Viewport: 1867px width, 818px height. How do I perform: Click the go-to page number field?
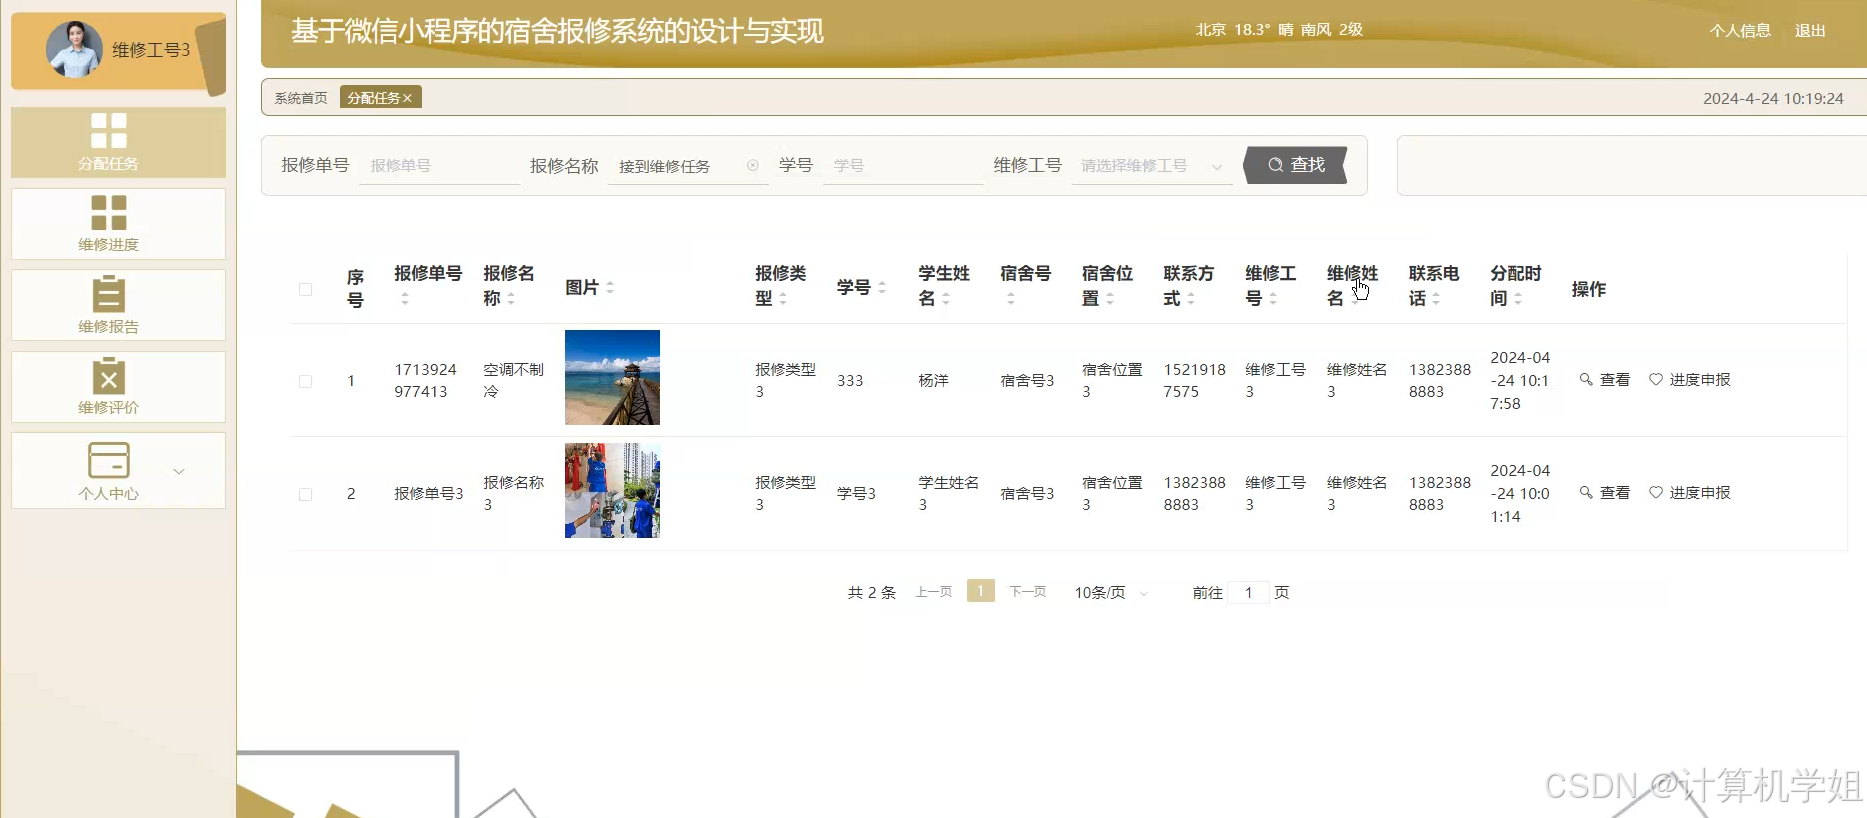[x=1248, y=593]
